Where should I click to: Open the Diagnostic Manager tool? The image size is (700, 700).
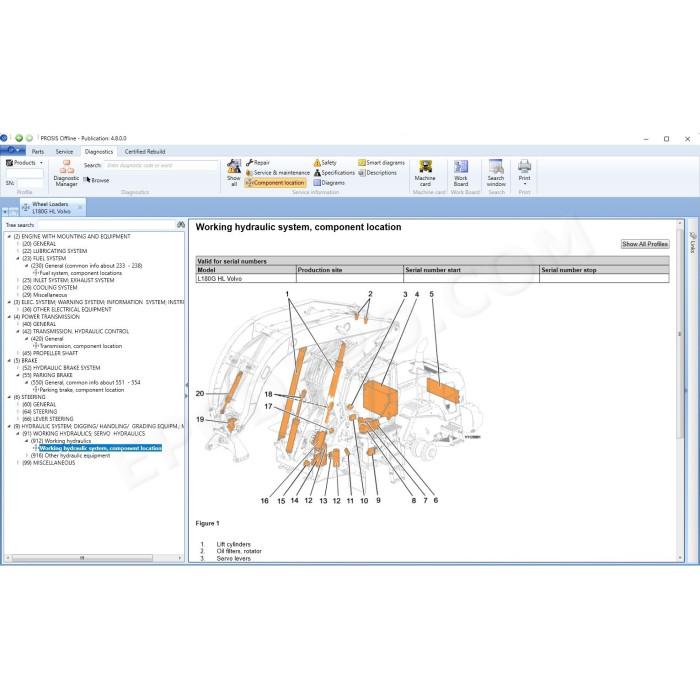(x=66, y=173)
